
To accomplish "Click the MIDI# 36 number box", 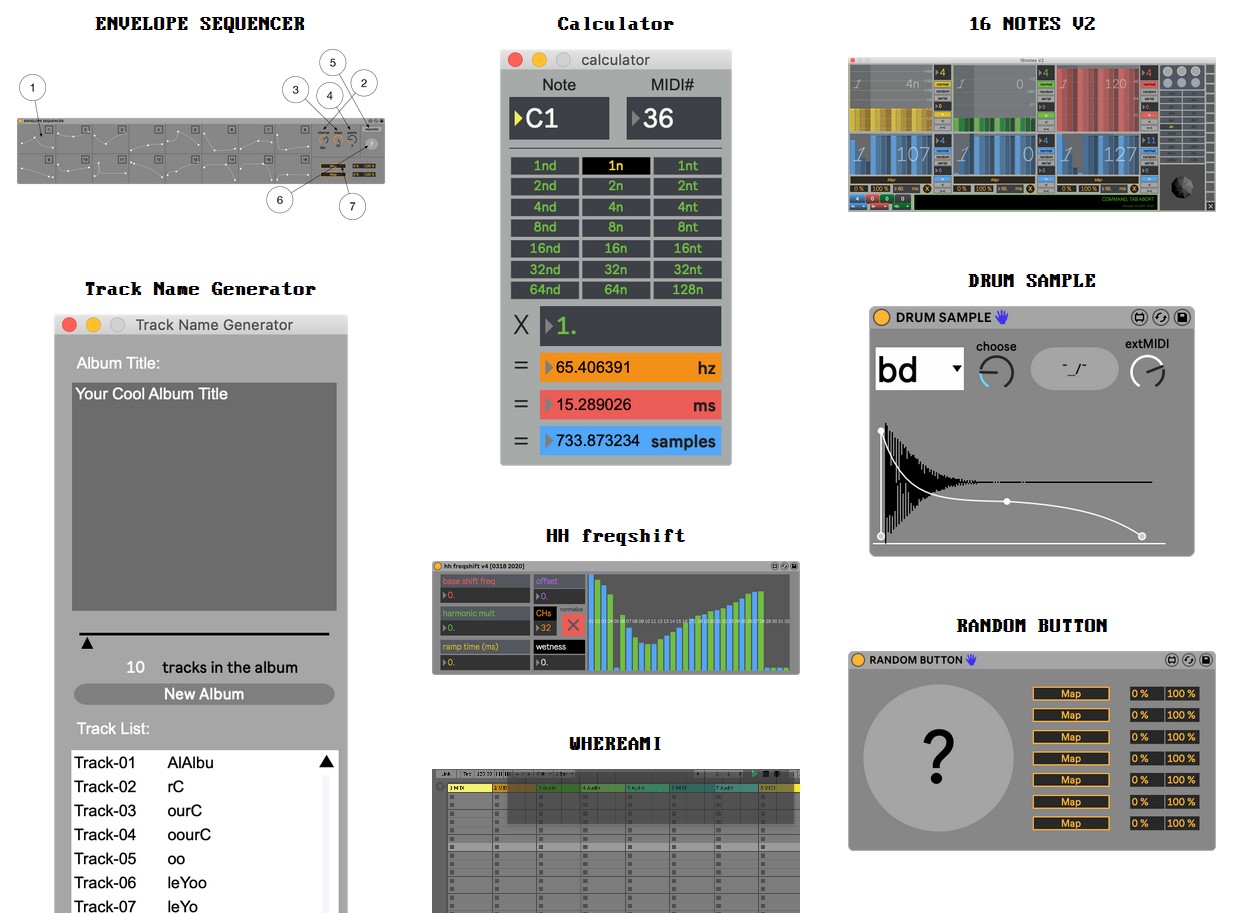I will [x=674, y=119].
